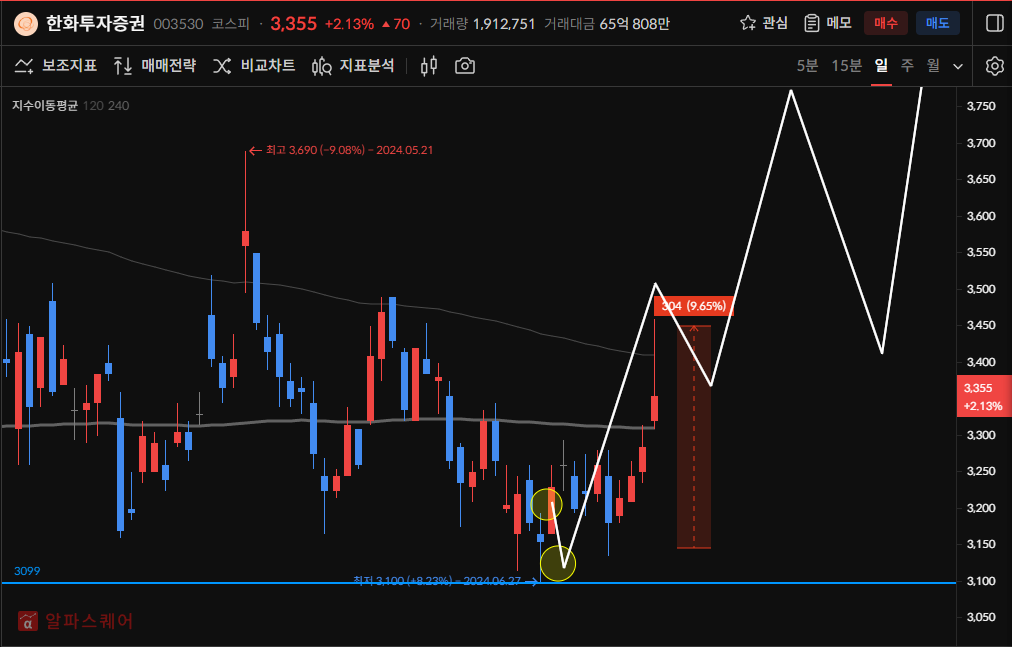The image size is (1012, 647).
Task: Click the stock name 한화투자증권
Action: coord(95,24)
